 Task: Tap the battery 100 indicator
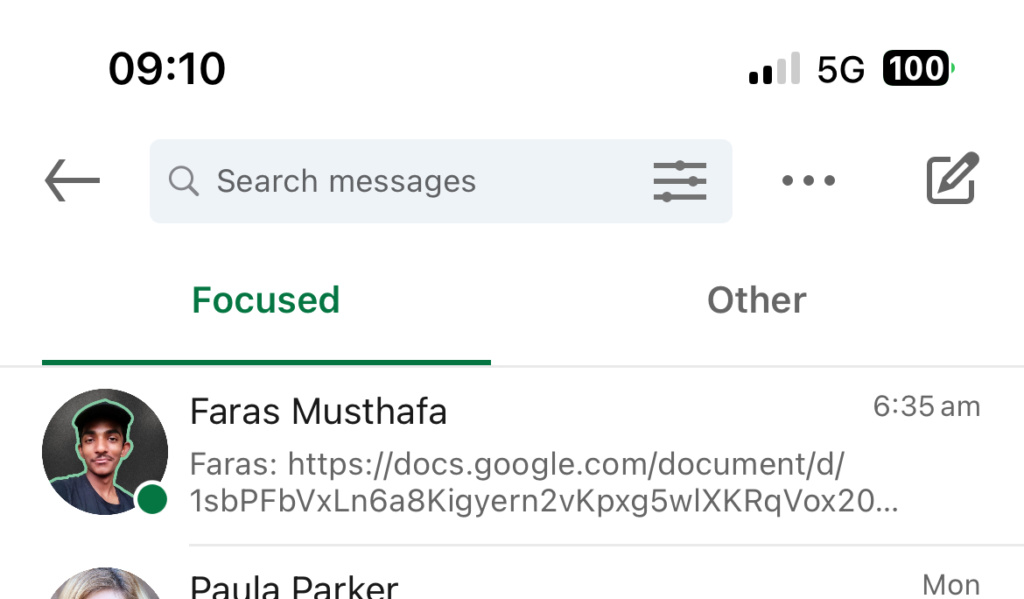918,68
